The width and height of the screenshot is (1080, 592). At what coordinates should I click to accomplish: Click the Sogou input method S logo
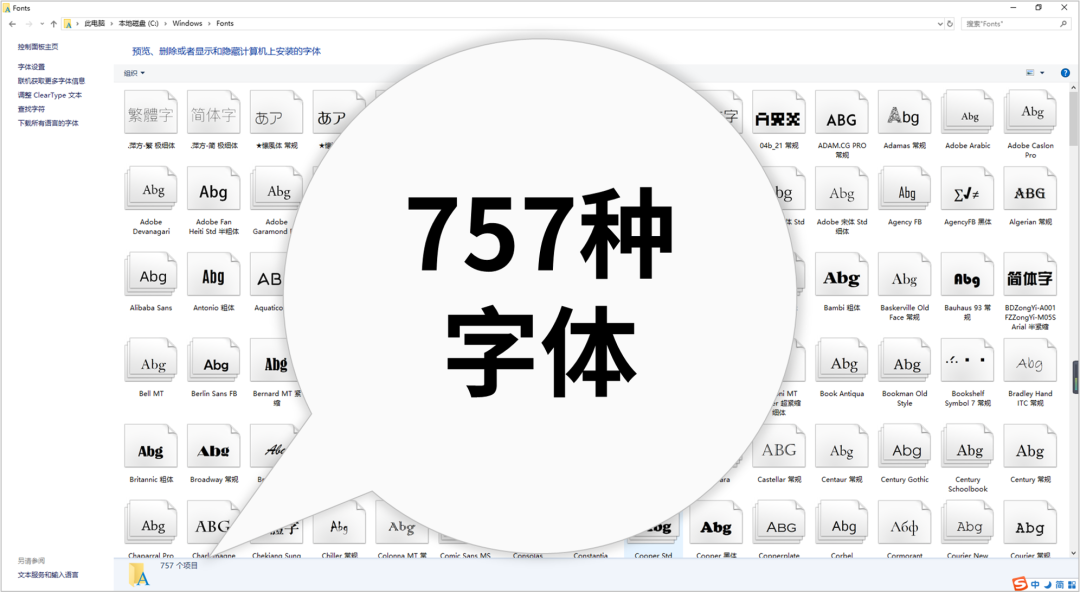coord(1019,584)
